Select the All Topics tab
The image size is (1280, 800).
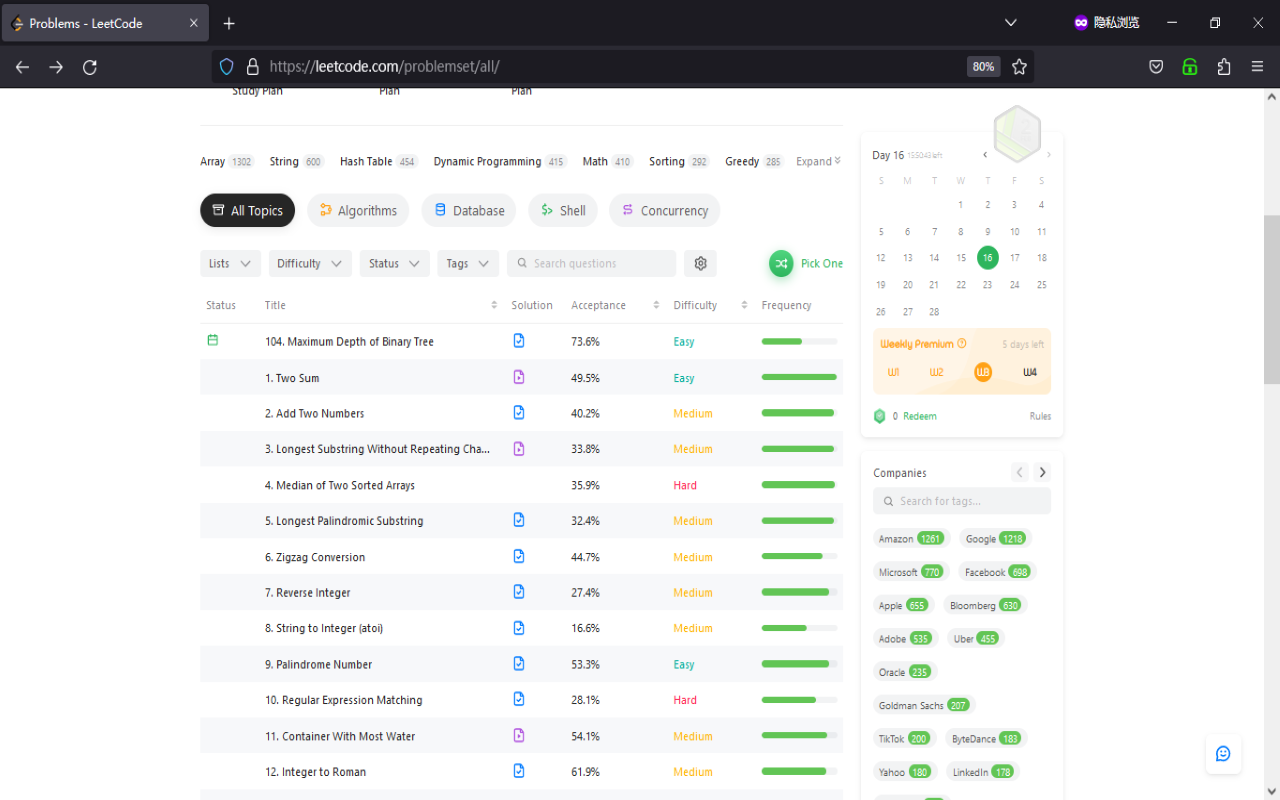[x=247, y=210]
